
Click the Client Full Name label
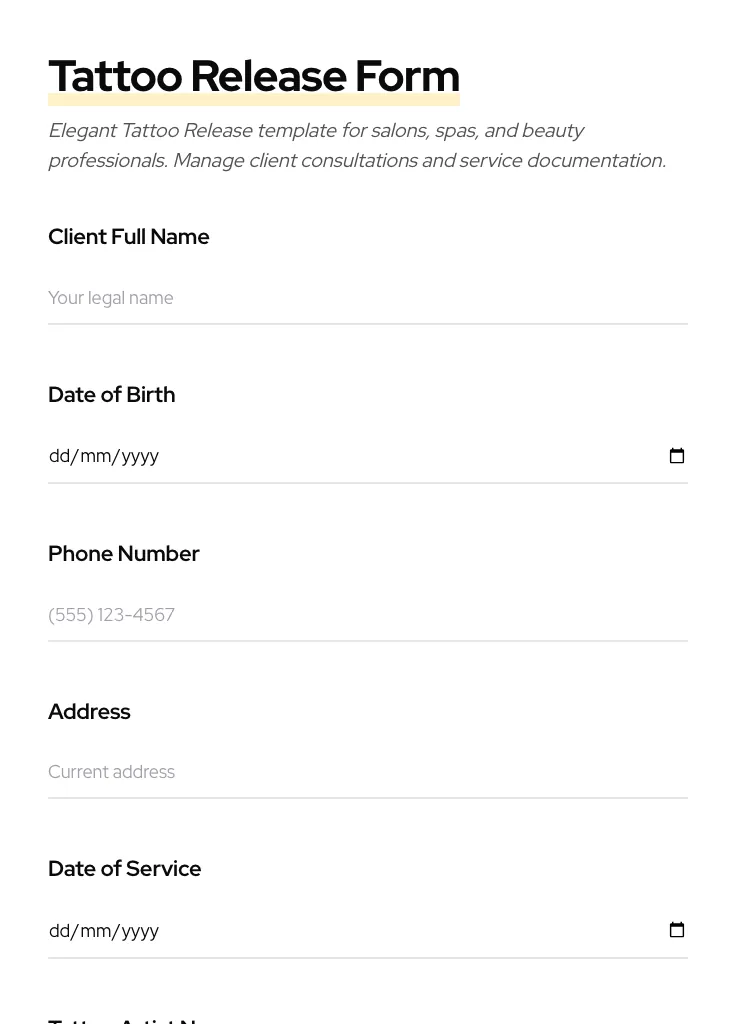(128, 237)
